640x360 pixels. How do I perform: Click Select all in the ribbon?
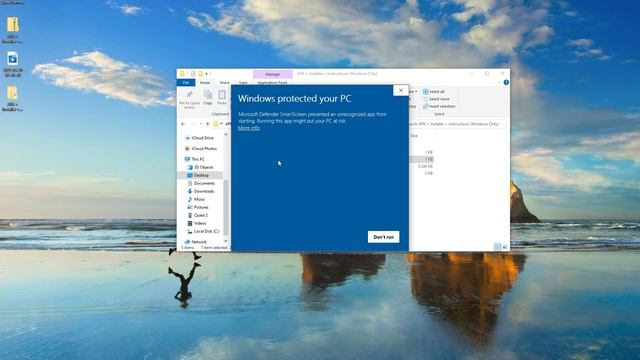(433, 91)
